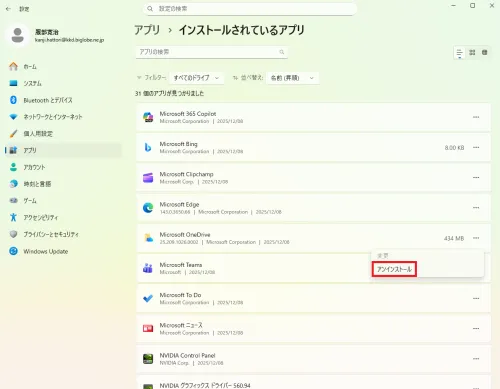Click the Microsoft 365 Copilot app icon
The width and height of the screenshot is (500, 389).
[148, 117]
